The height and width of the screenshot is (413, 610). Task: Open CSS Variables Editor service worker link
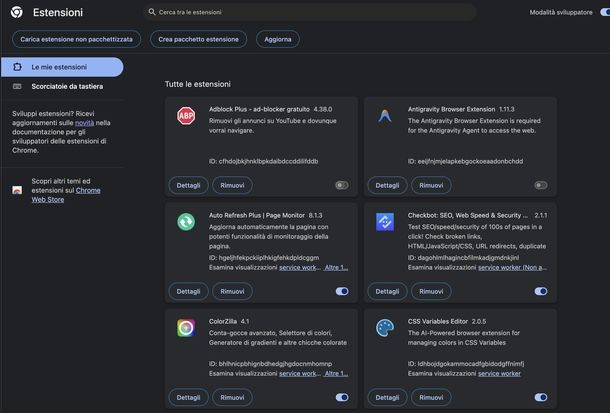click(499, 374)
